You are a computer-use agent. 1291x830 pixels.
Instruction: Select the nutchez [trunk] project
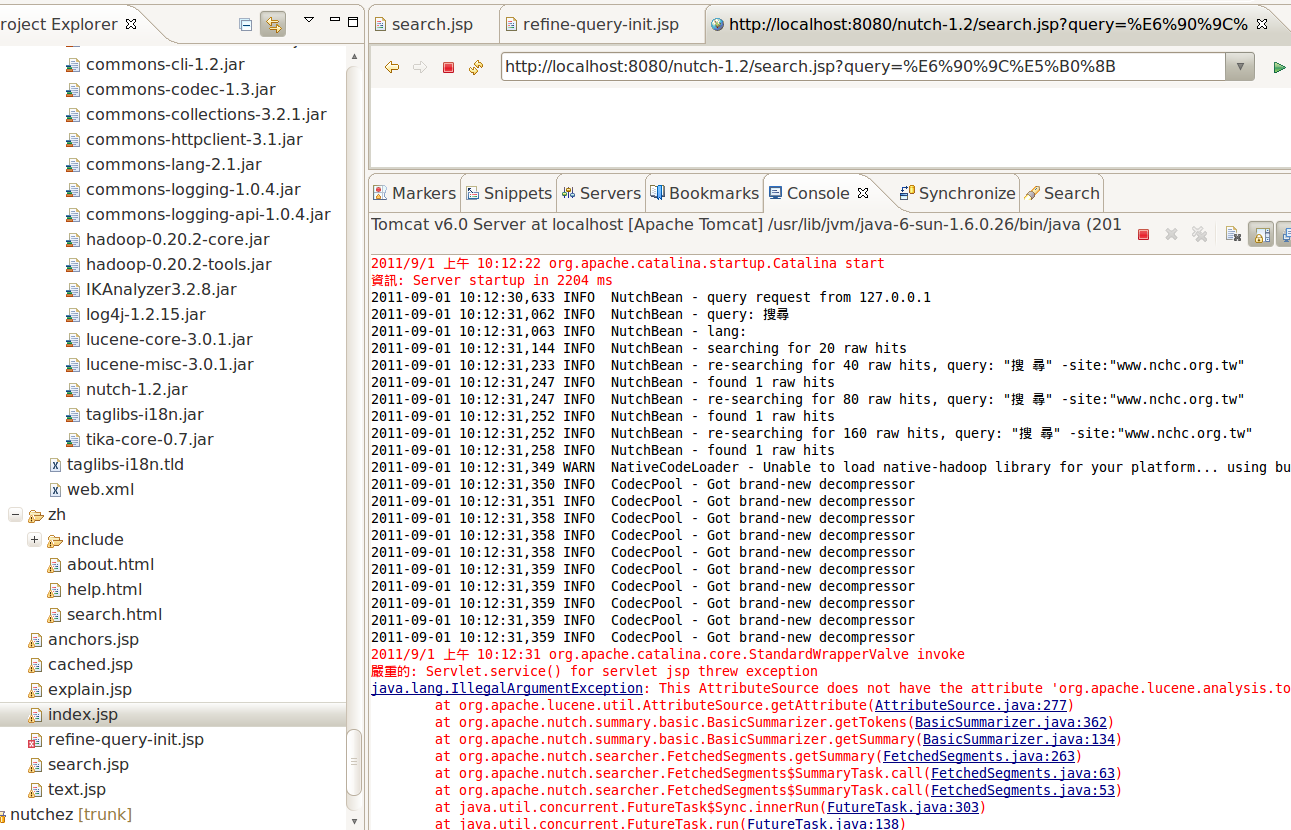coord(70,814)
